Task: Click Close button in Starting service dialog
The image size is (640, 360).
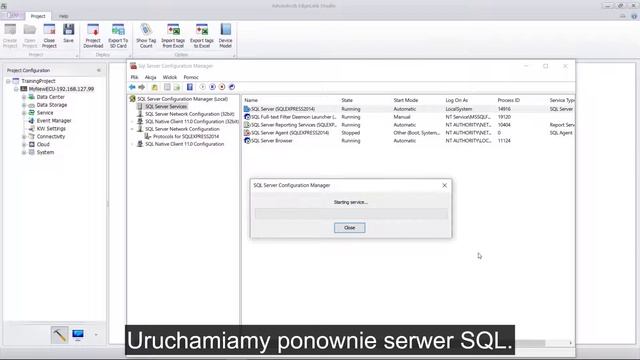Action: pyautogui.click(x=349, y=228)
